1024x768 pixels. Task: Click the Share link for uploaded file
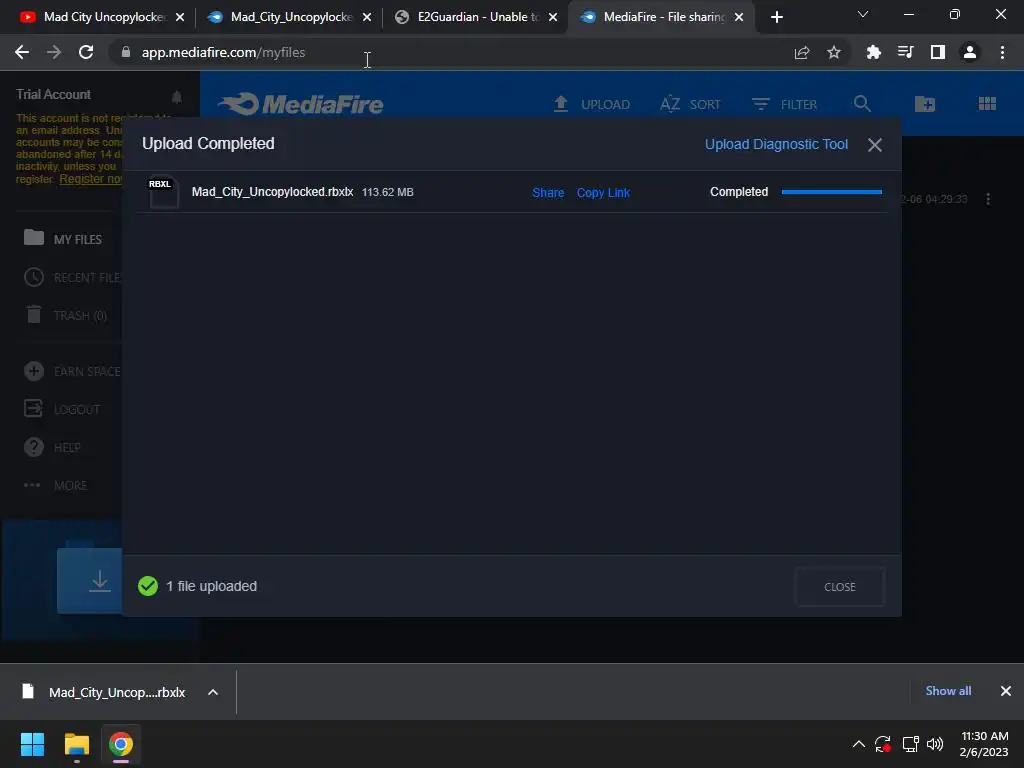[548, 193]
